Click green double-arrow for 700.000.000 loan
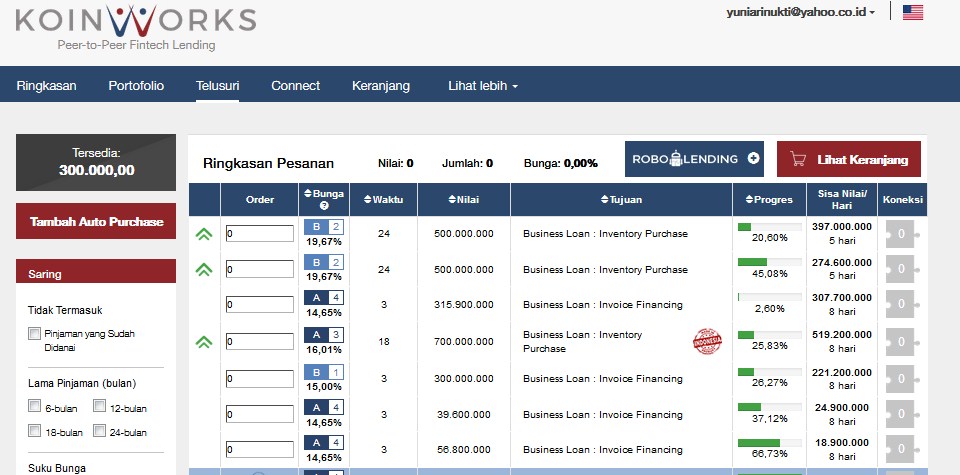Screen dimensions: 960x475 (x=204, y=342)
